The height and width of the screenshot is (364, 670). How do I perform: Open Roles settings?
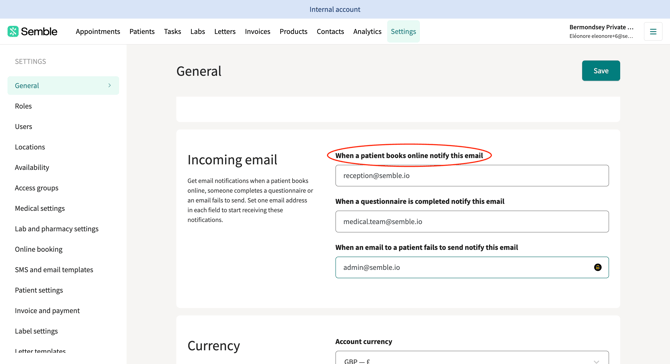coord(23,106)
